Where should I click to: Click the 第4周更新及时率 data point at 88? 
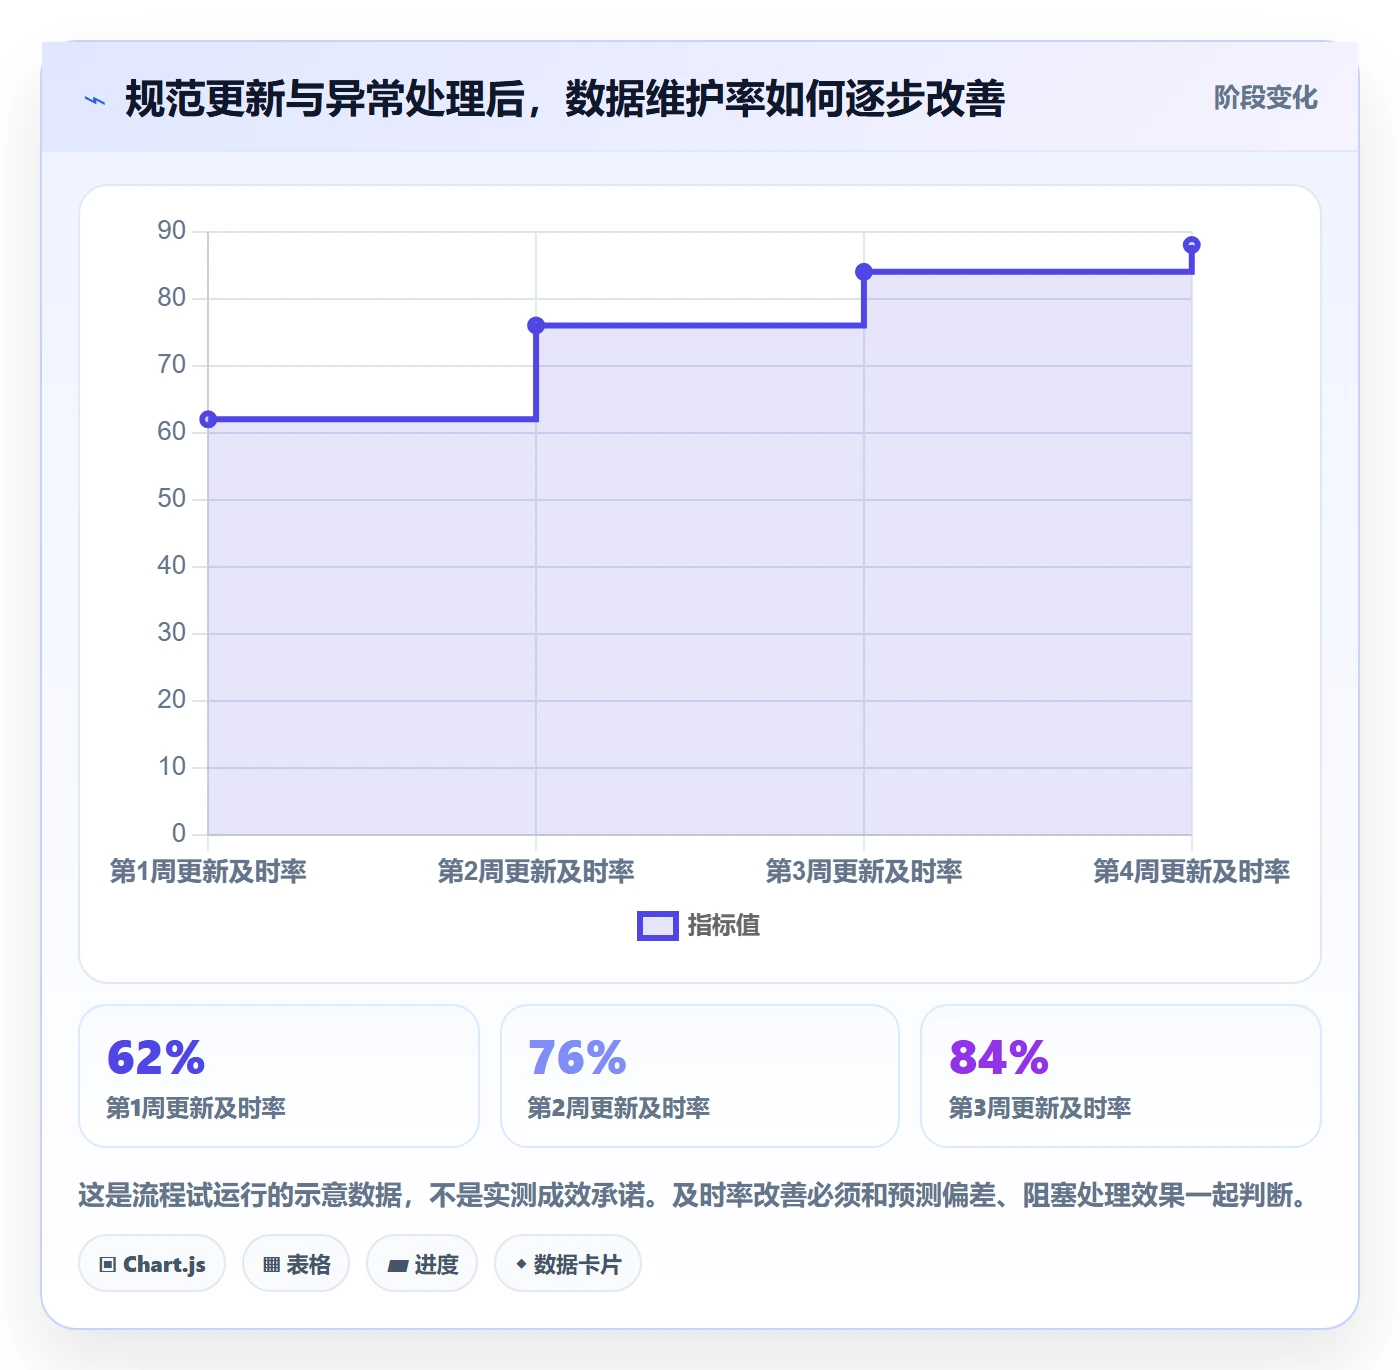click(1192, 245)
